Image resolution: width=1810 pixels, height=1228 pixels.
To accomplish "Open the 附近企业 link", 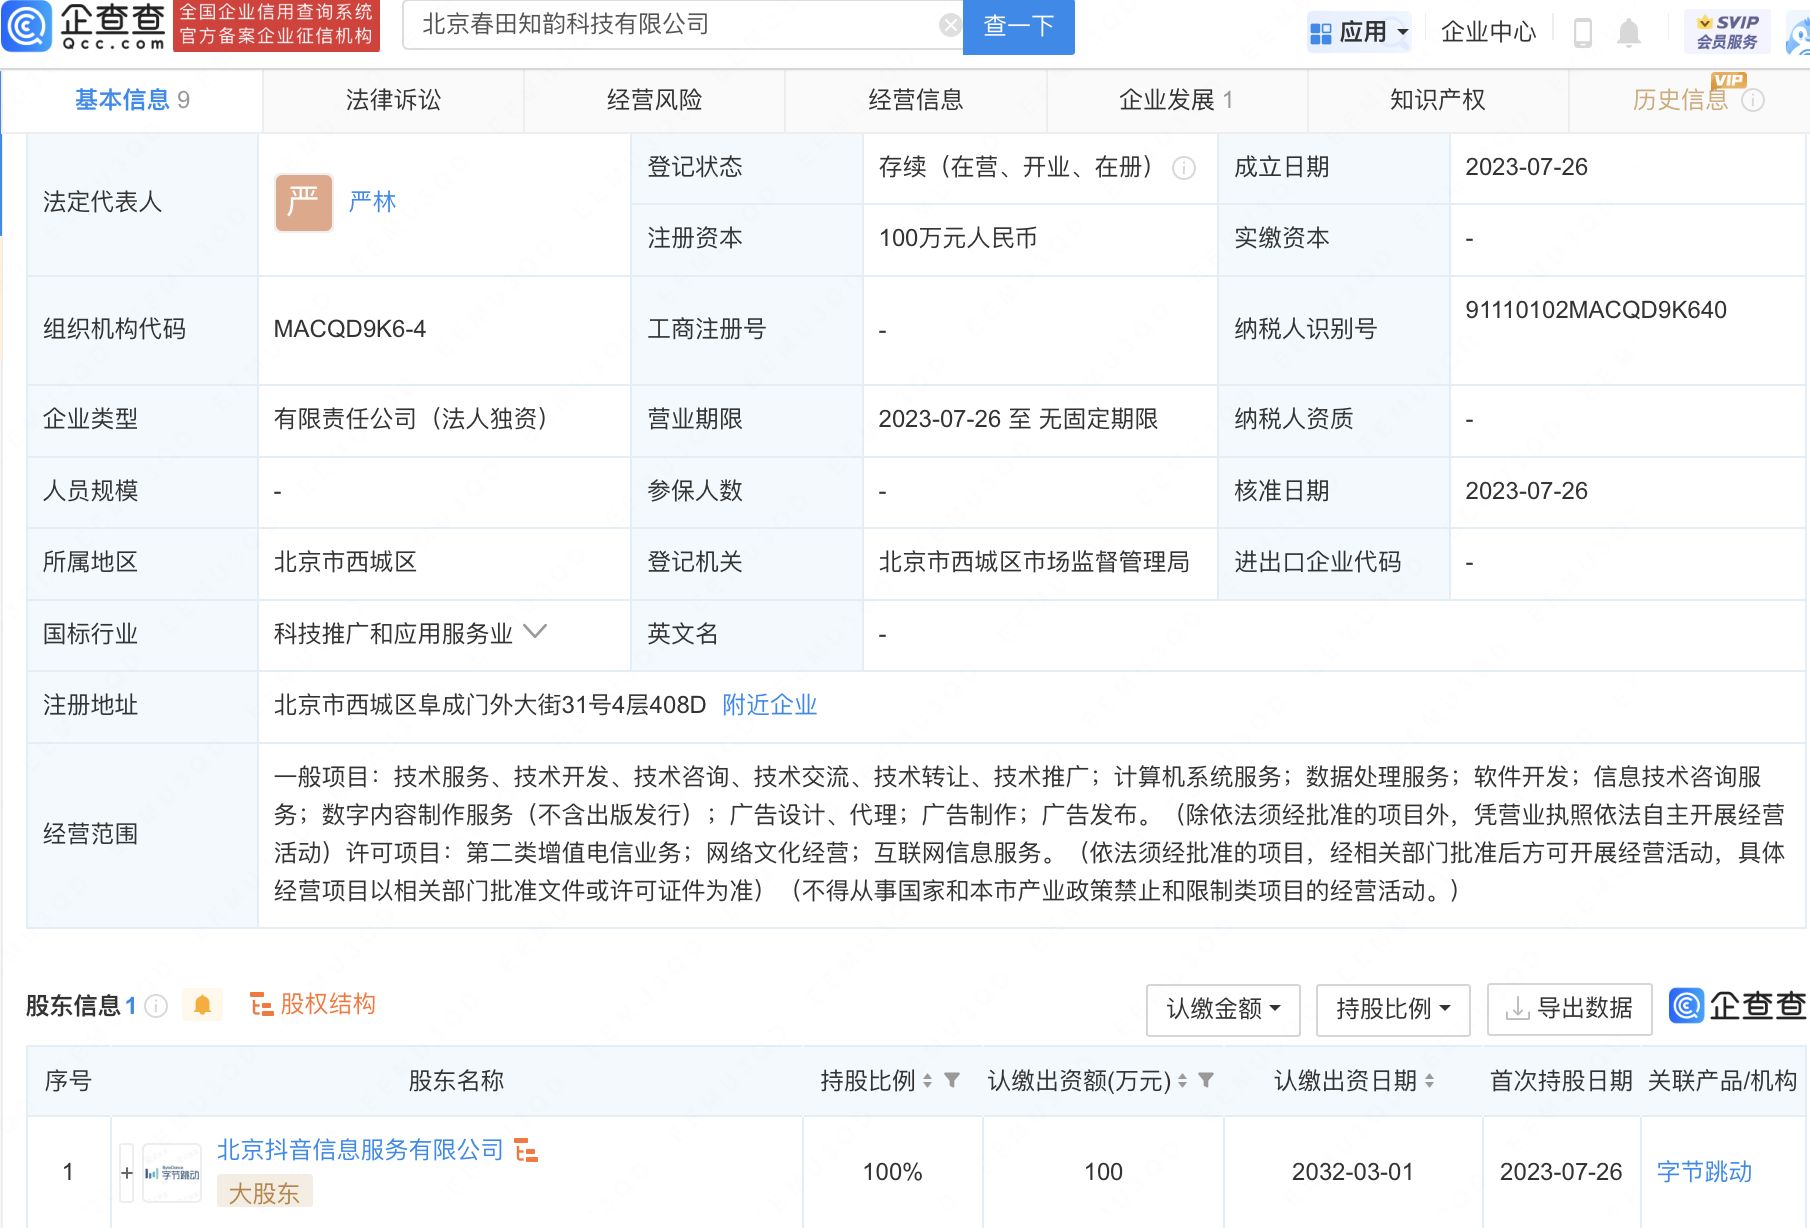I will point(769,705).
